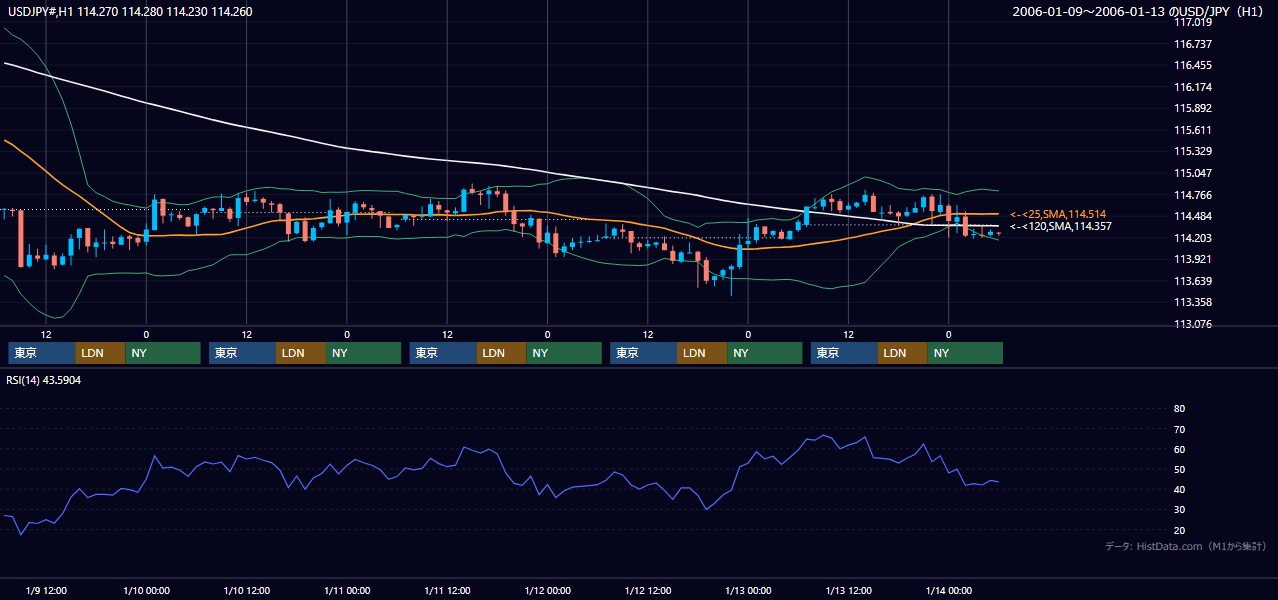Select RSI scale level 60
The width and height of the screenshot is (1278, 600).
pyautogui.click(x=1179, y=449)
